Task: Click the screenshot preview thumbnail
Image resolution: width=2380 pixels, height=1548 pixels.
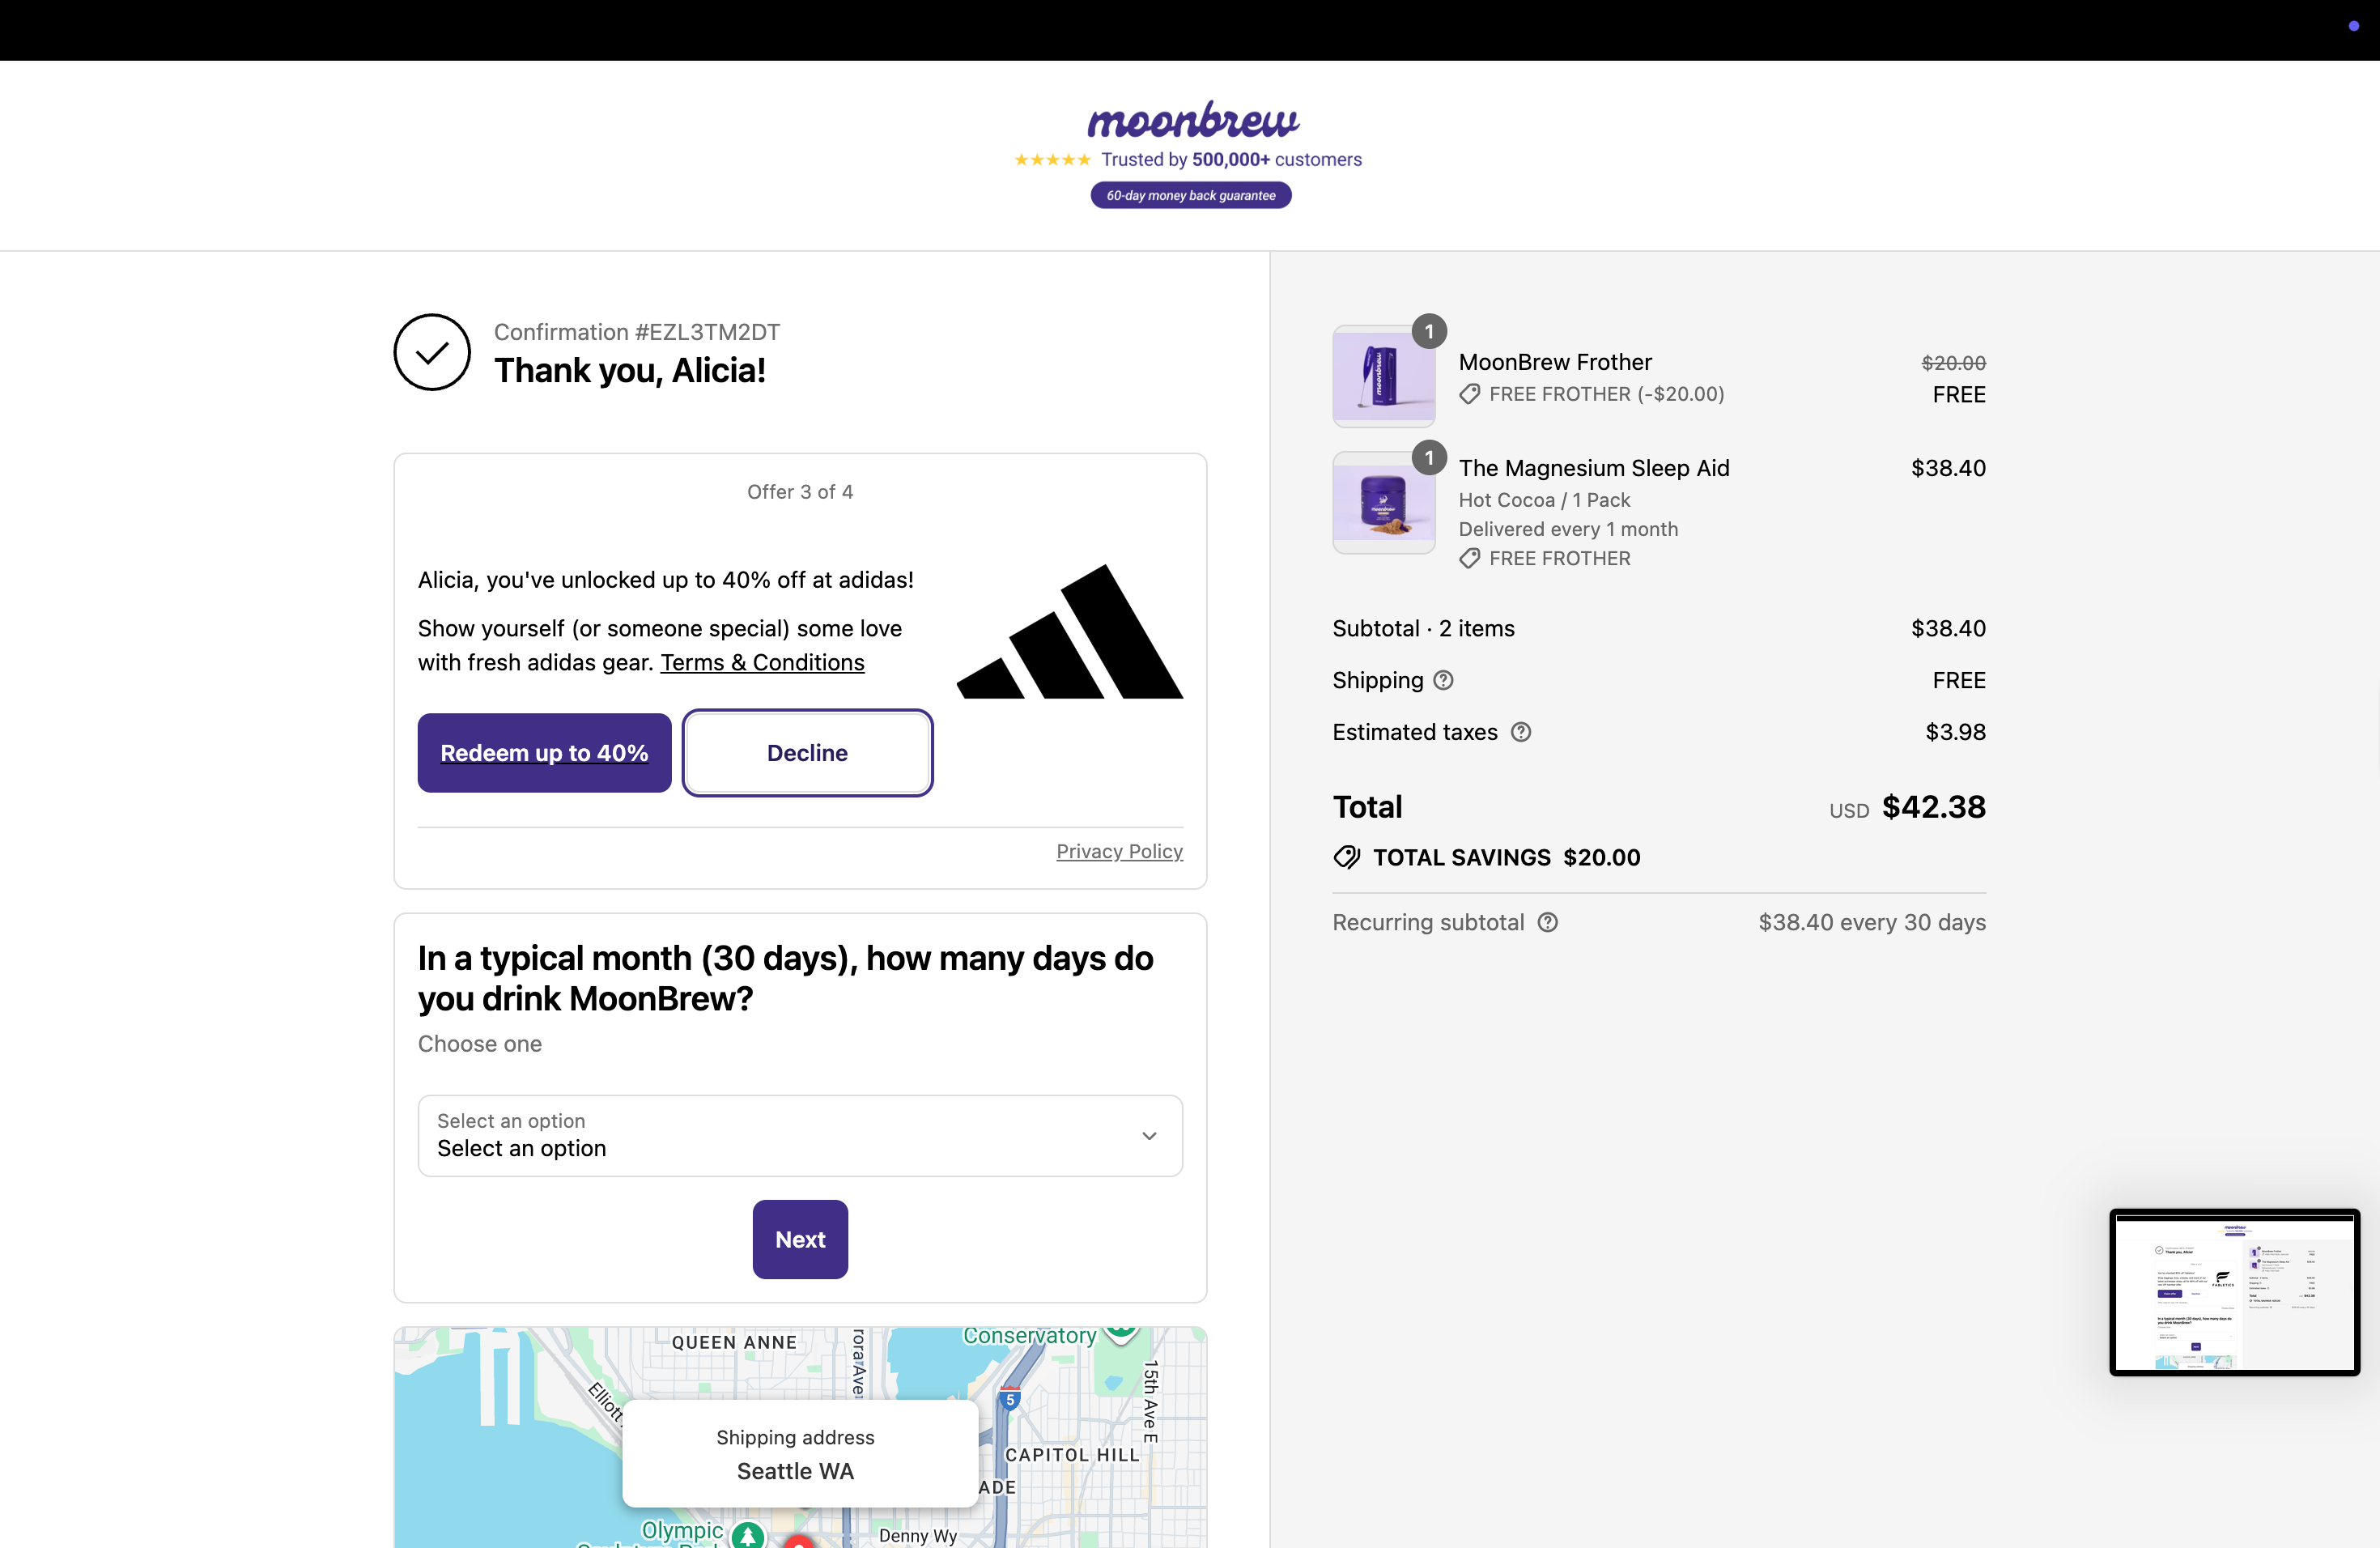Action: click(x=2234, y=1291)
